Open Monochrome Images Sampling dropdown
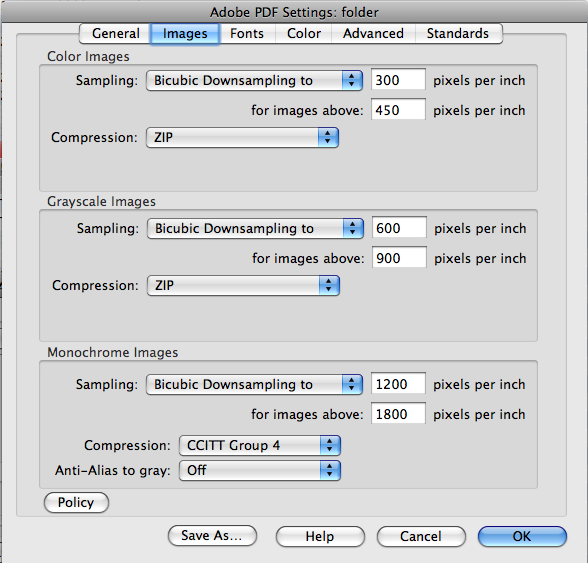 pos(254,384)
